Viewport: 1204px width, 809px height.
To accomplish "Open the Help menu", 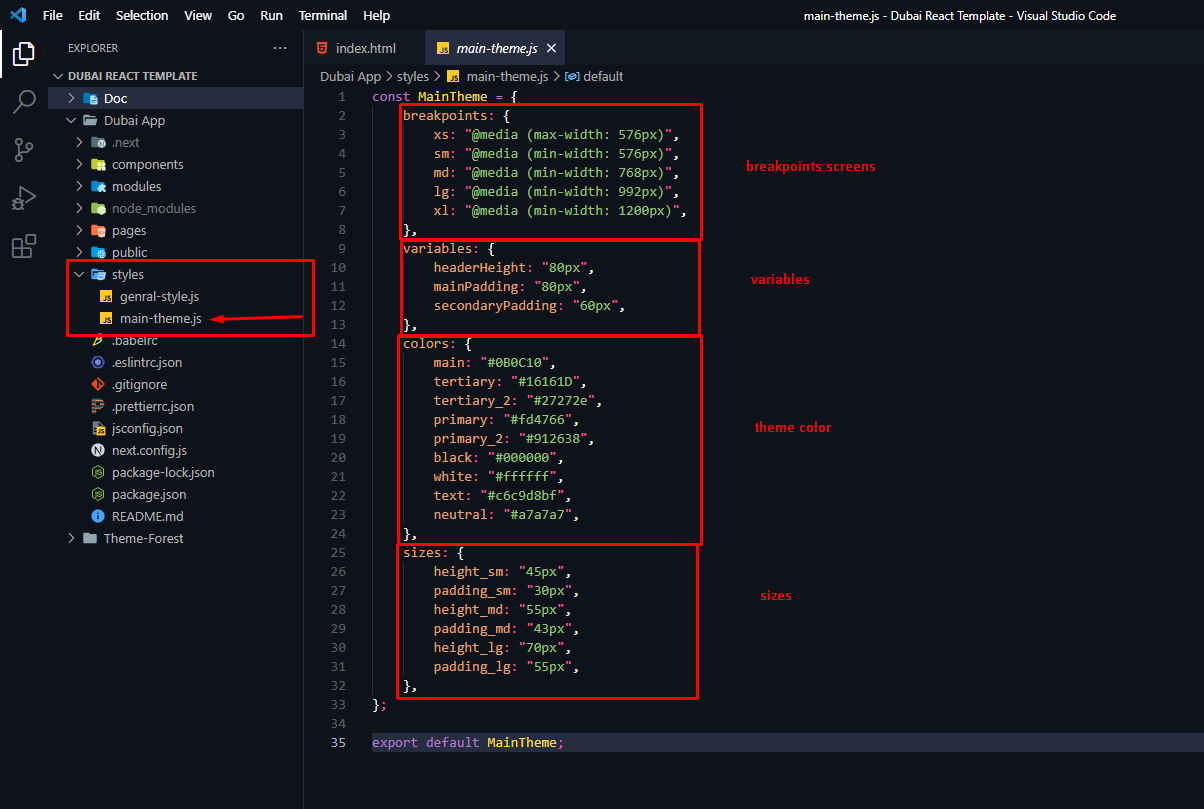I will 377,15.
